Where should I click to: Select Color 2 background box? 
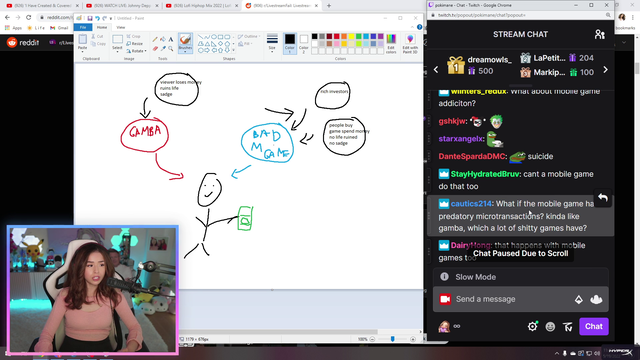pos(304,44)
